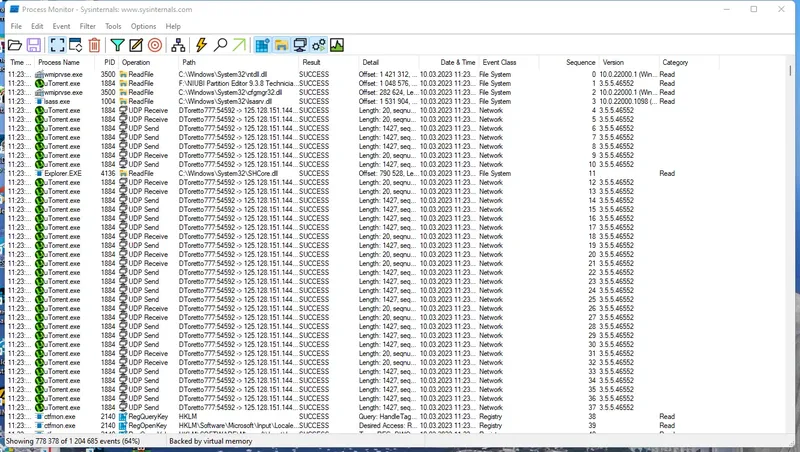Sort by the Result column header
The image size is (800, 452).
click(329, 62)
